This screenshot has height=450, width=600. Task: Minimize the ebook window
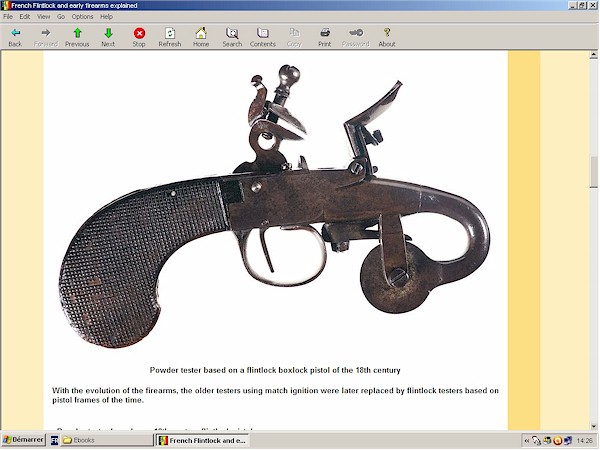[x=573, y=5]
